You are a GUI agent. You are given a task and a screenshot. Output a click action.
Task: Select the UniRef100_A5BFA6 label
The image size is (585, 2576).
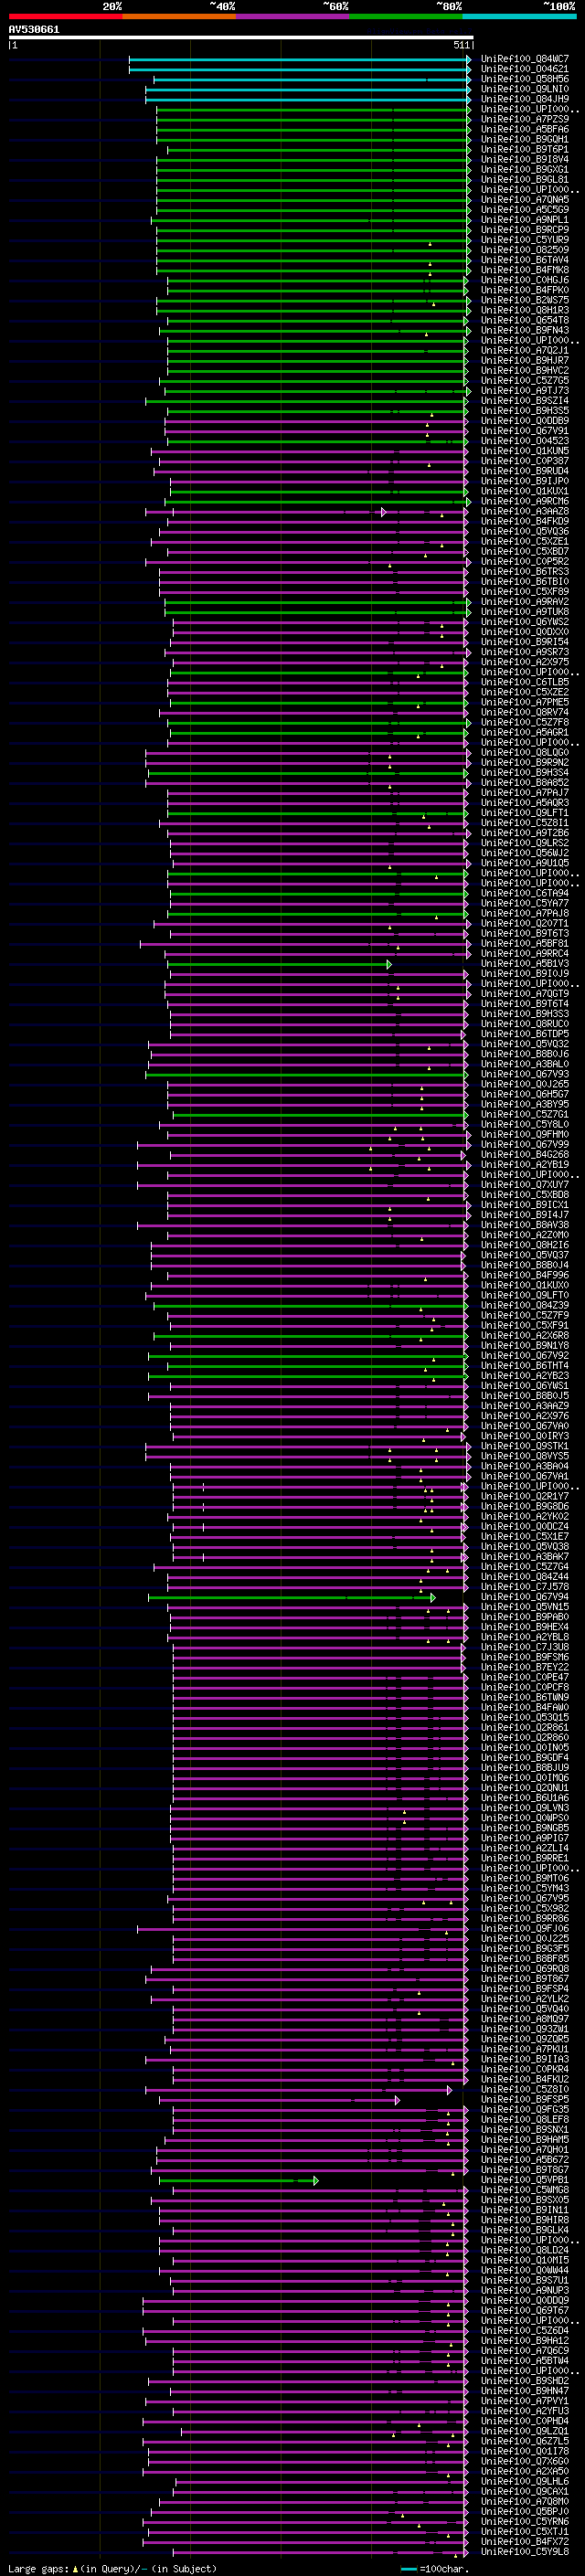(525, 129)
